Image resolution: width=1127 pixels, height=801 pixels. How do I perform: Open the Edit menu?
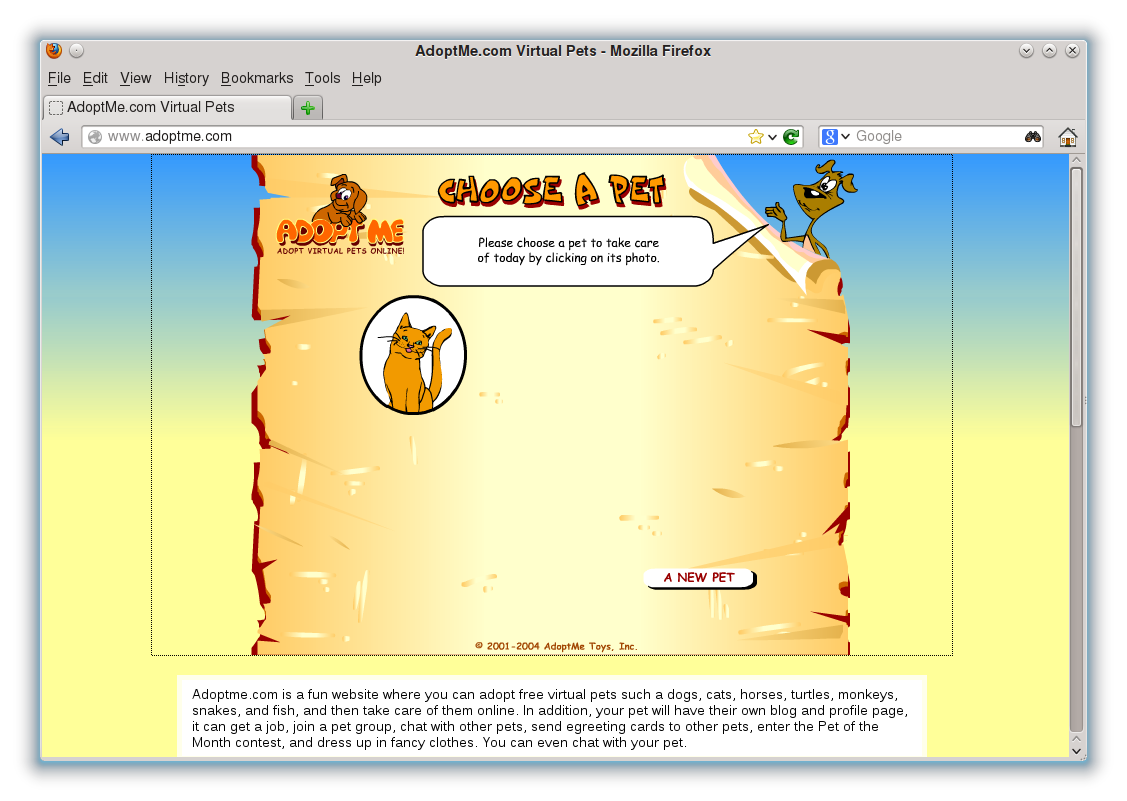coord(95,78)
